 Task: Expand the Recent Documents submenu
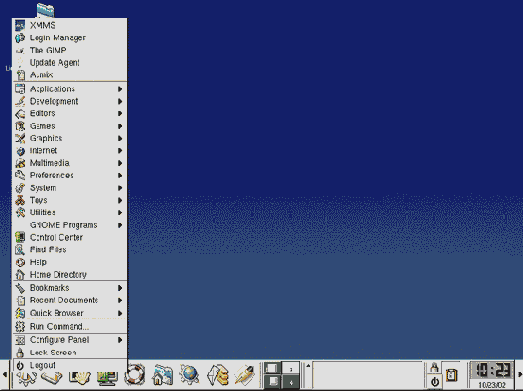click(x=70, y=300)
